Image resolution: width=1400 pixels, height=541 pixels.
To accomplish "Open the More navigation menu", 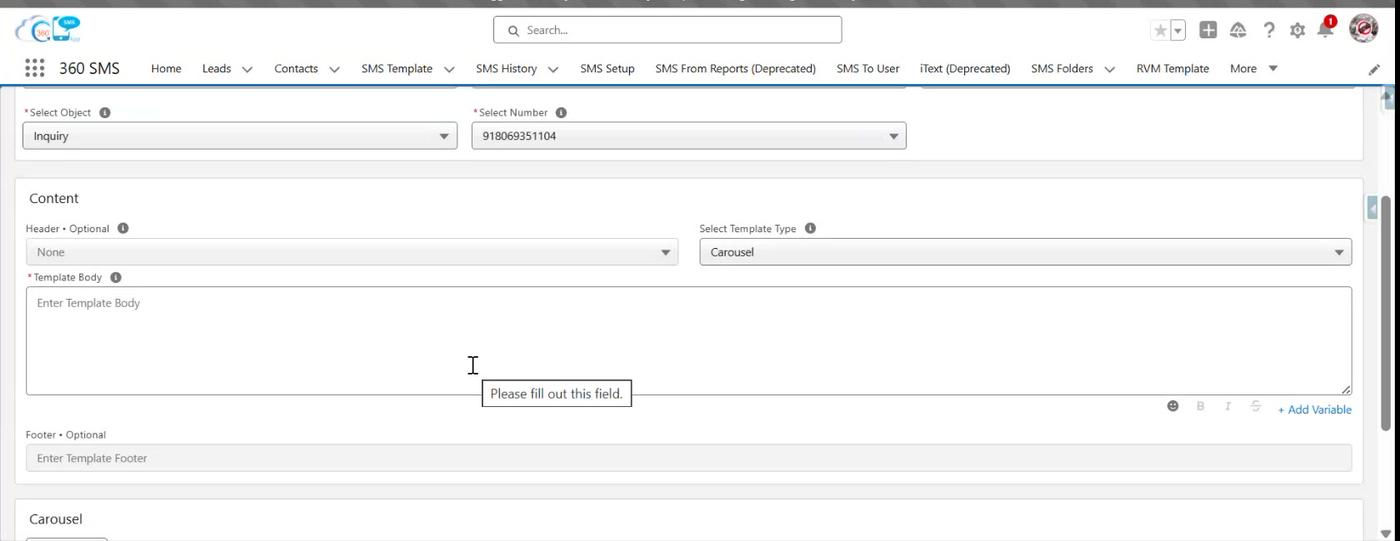I will (x=1254, y=69).
